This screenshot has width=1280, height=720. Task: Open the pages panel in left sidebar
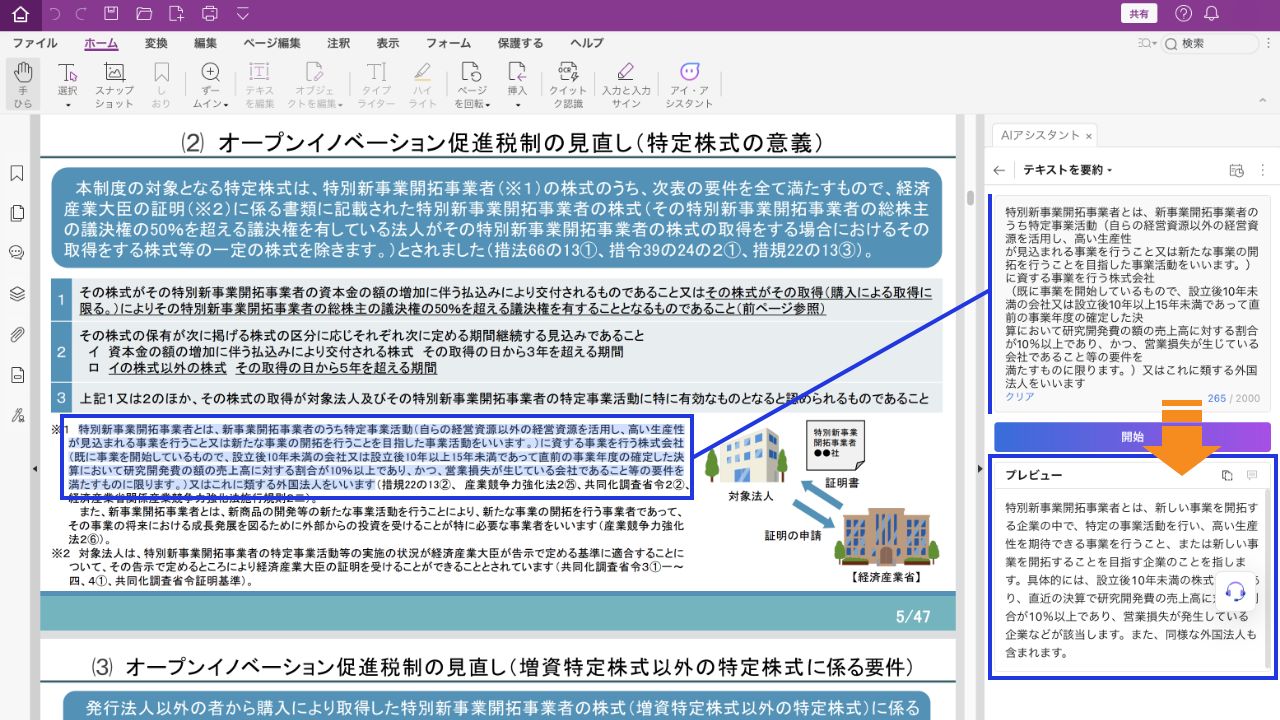point(17,213)
